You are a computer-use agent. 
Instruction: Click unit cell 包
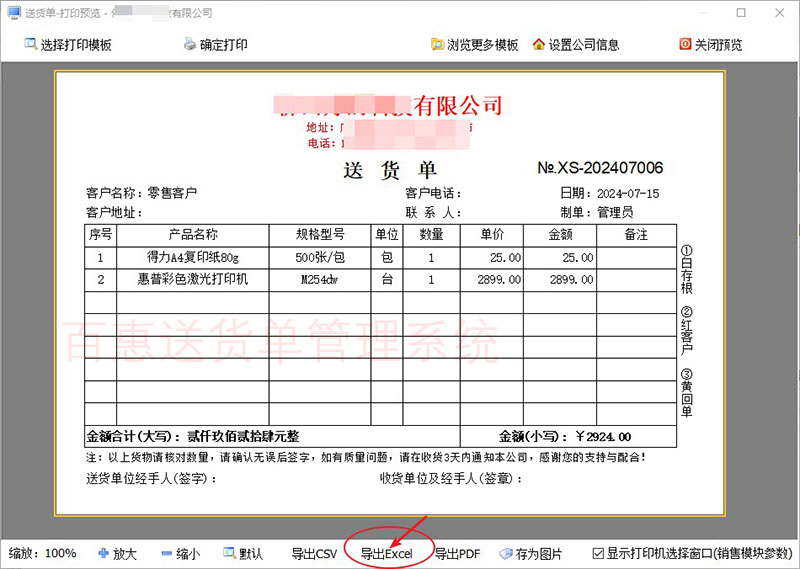(x=387, y=257)
